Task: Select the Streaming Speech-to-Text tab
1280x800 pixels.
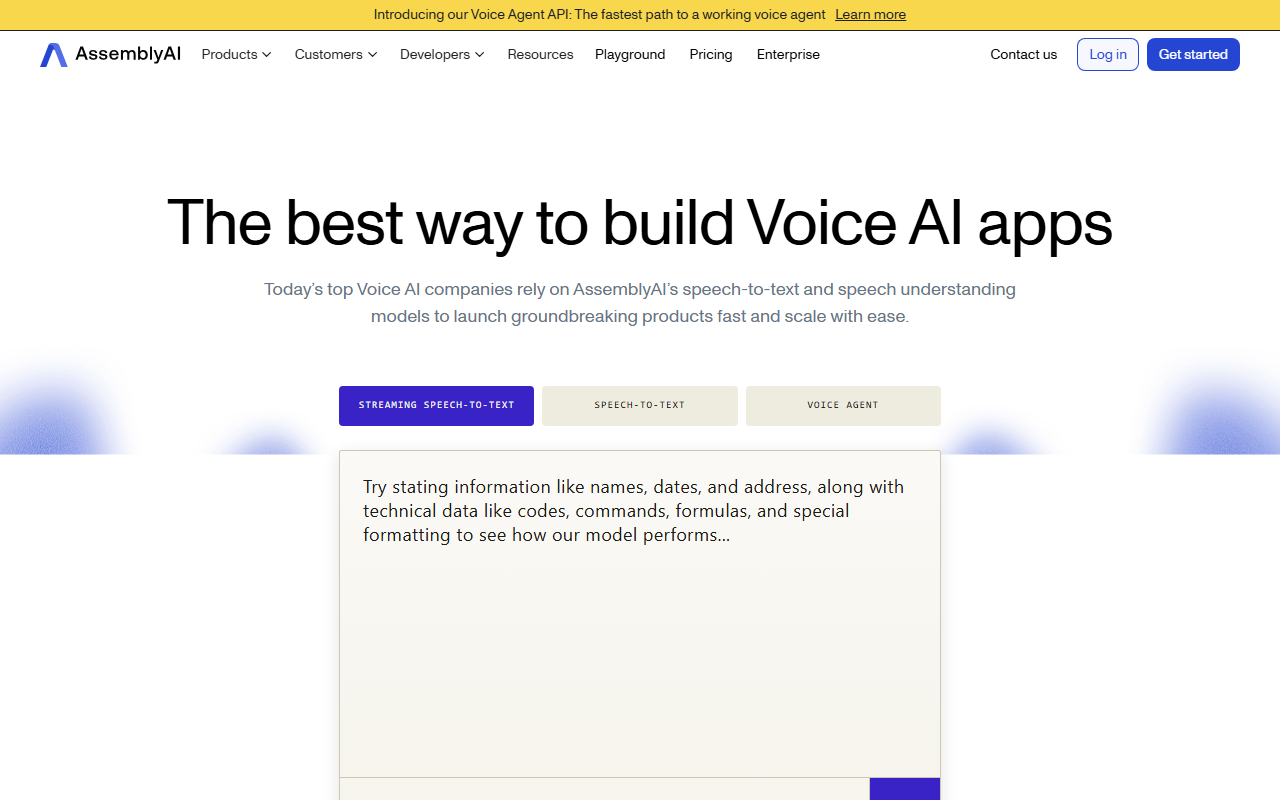Action: click(x=436, y=406)
